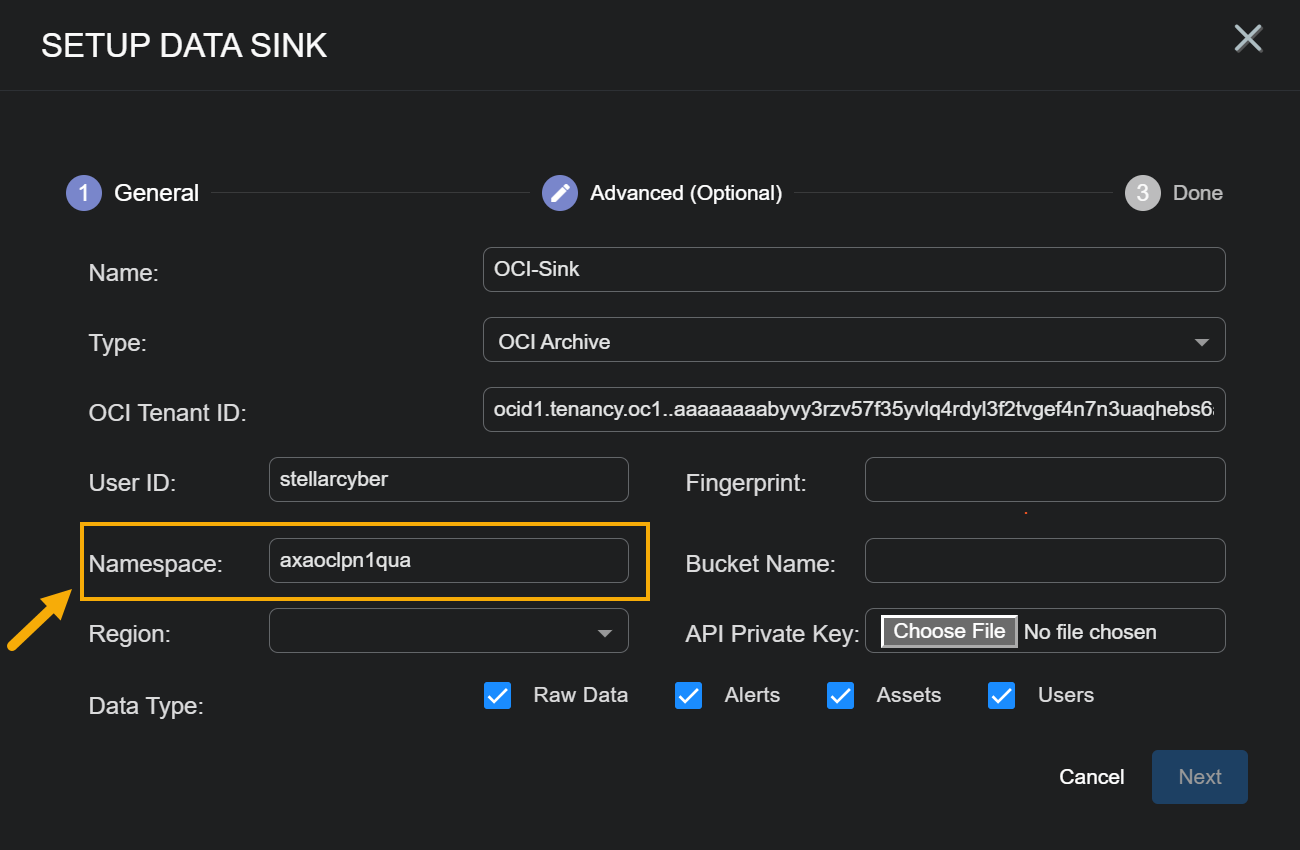
Task: Expand the Region dropdown
Action: 448,632
